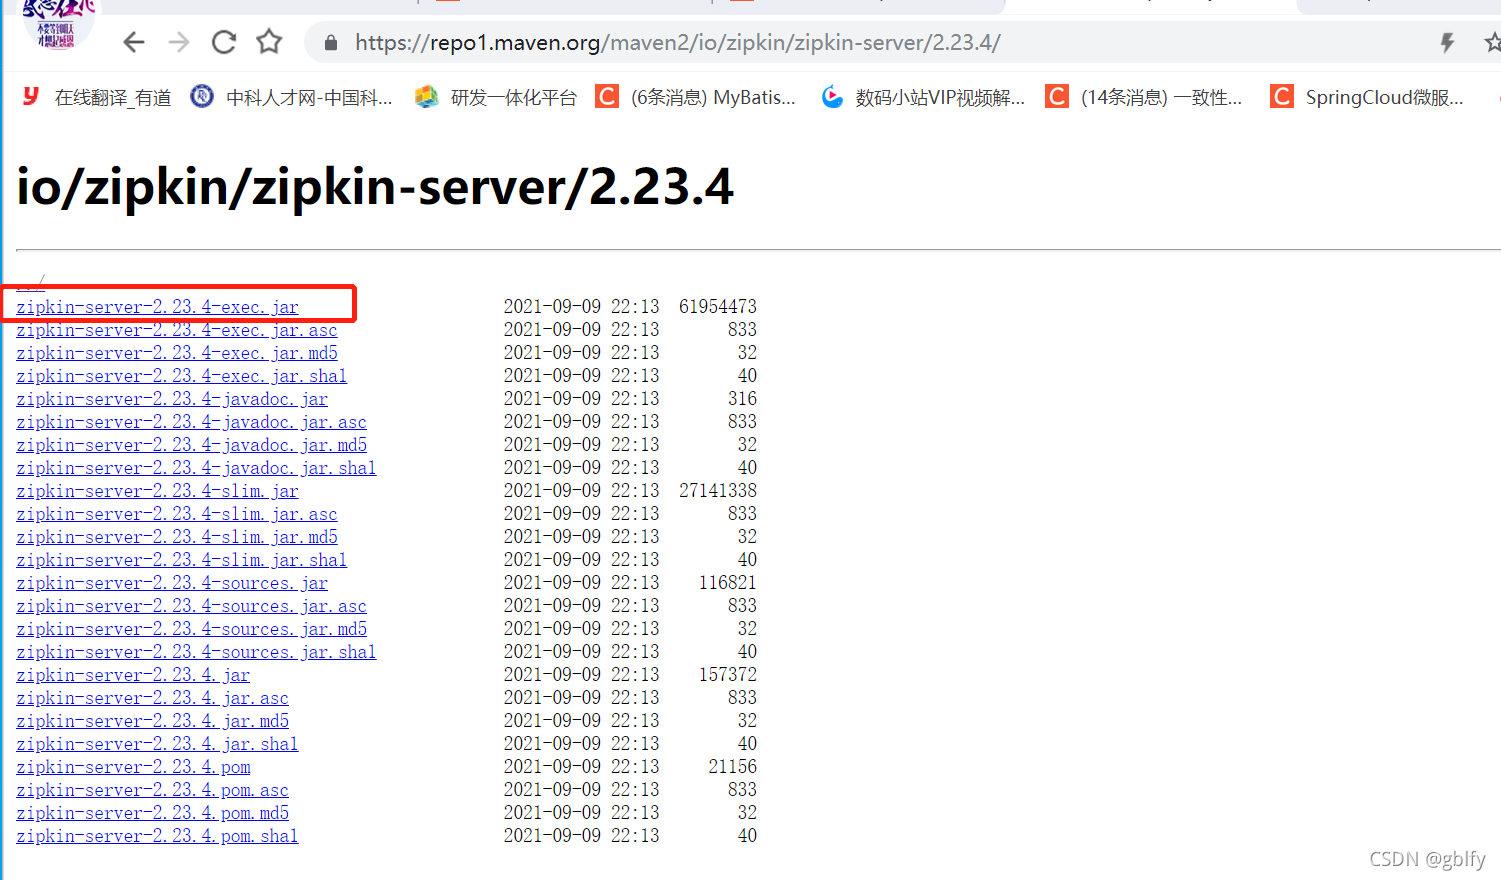This screenshot has height=880, width=1501.
Task: Open zipkin-server-2.23.4-slim.jar.sha1 link
Action: [x=181, y=560]
